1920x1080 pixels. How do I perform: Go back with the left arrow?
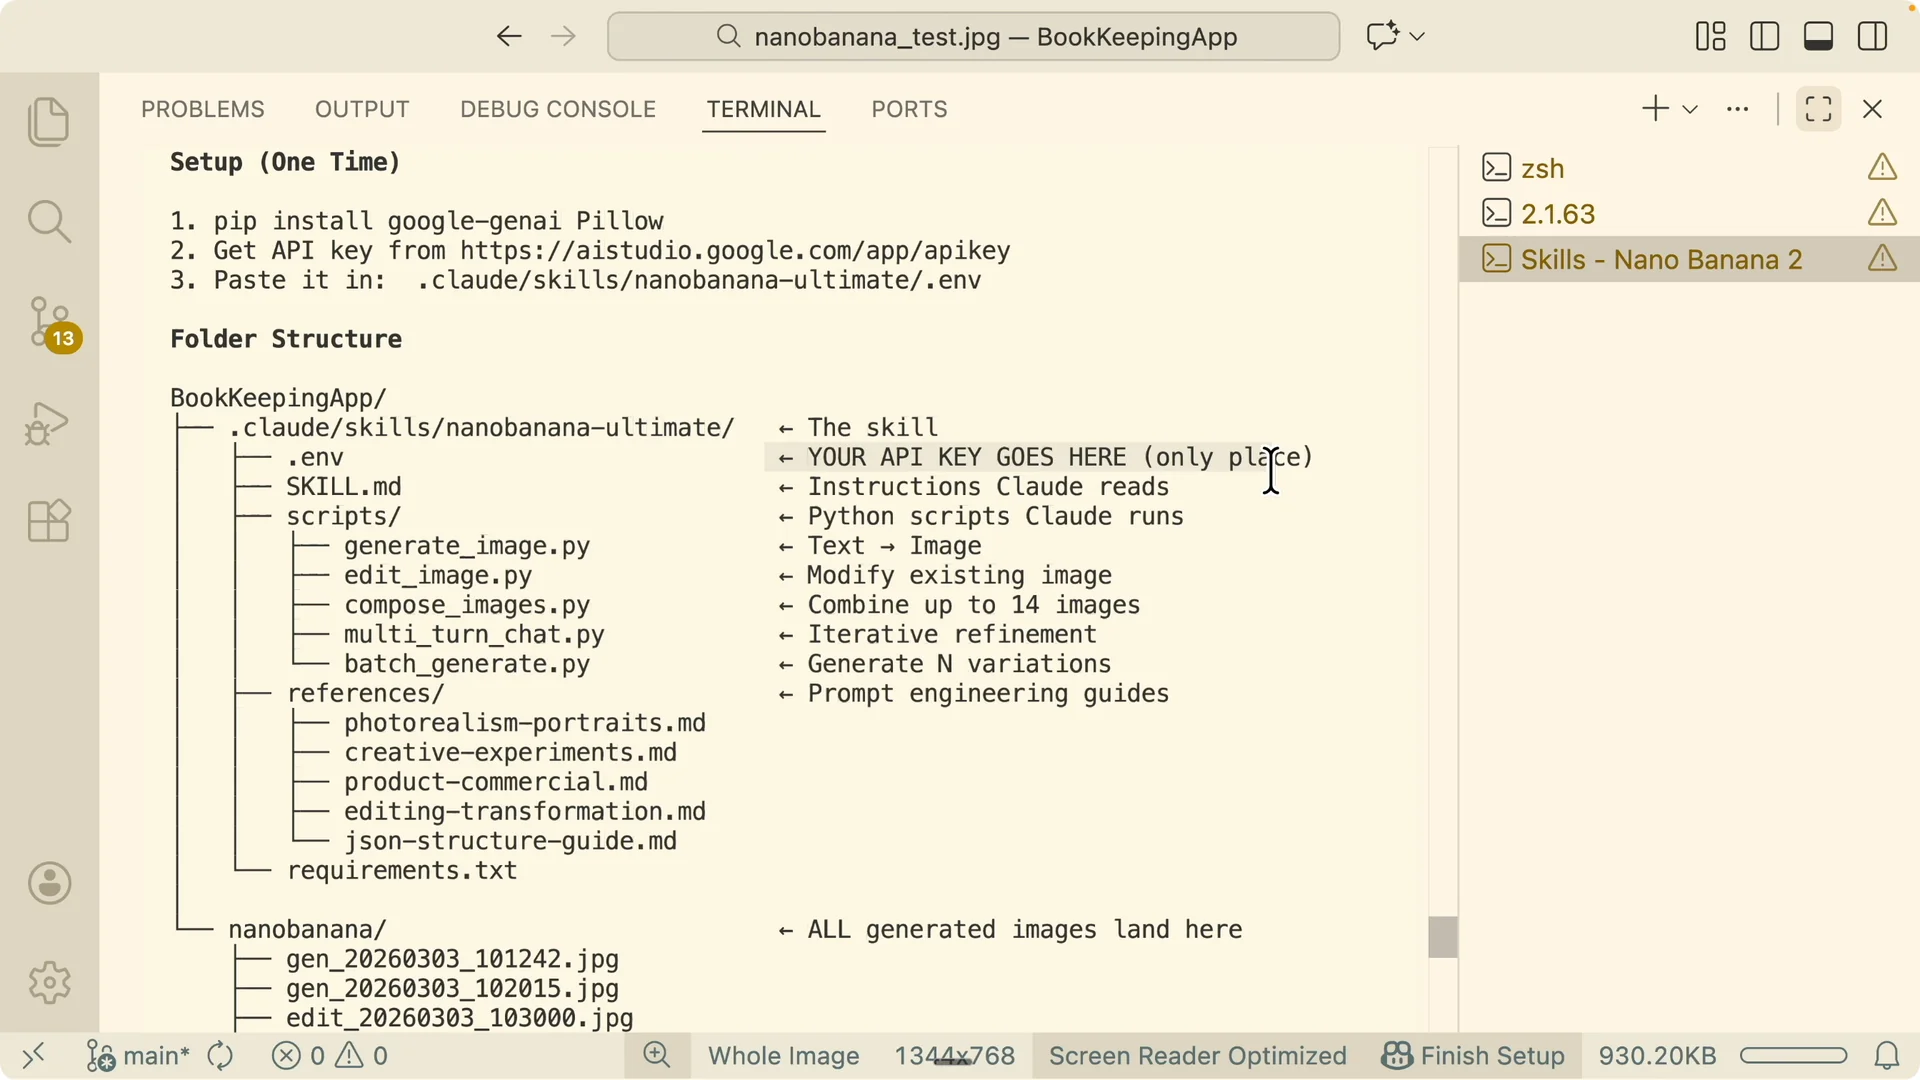pos(509,37)
